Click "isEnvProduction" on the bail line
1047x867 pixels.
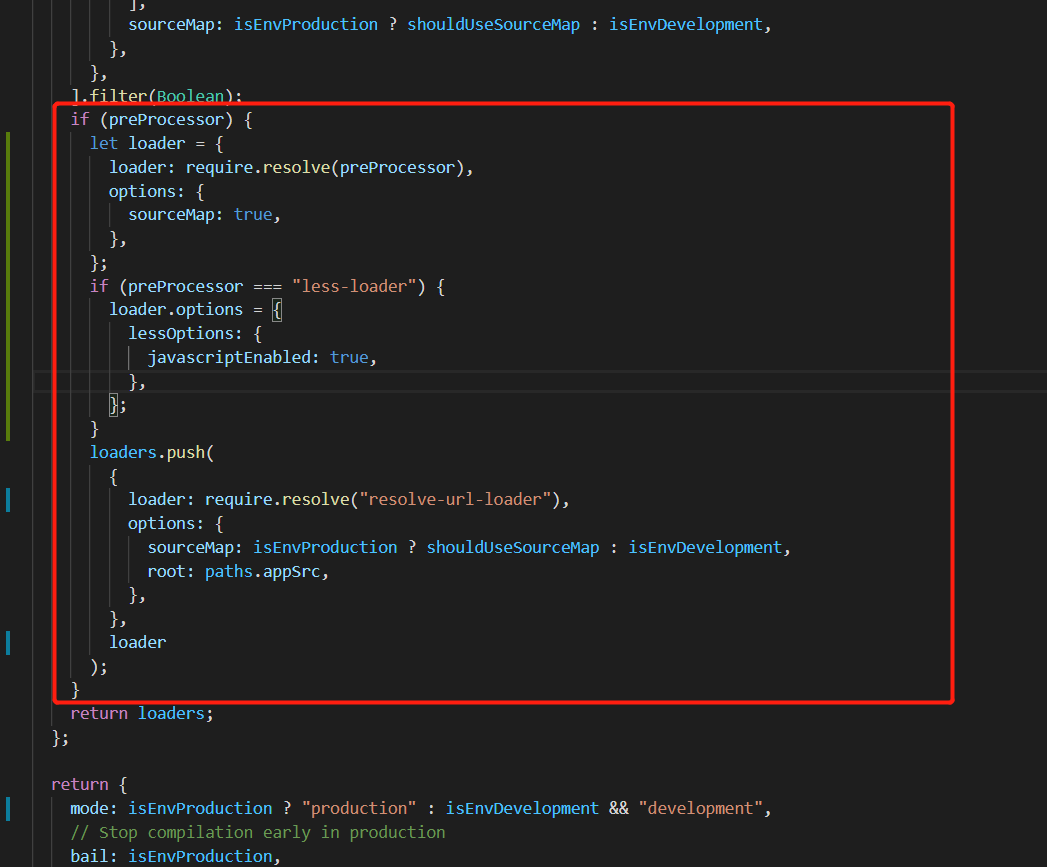[200, 856]
